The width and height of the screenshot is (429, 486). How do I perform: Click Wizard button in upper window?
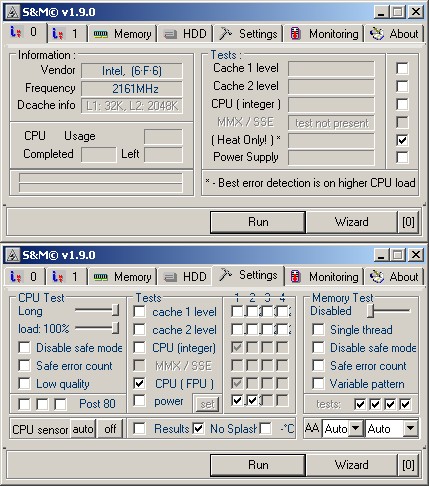click(351, 222)
